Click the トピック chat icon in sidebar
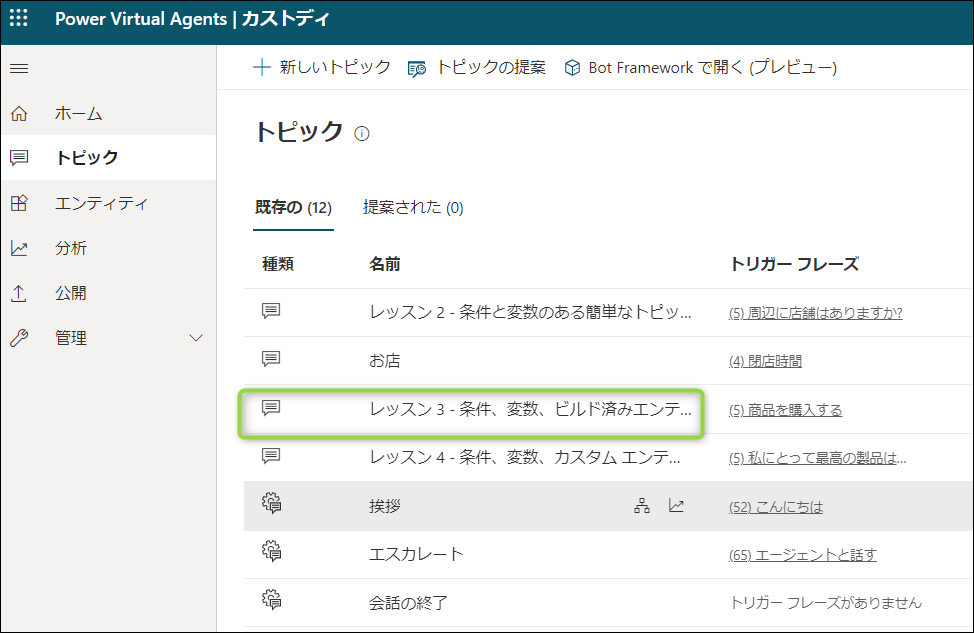This screenshot has height=633, width=974. click(19, 158)
